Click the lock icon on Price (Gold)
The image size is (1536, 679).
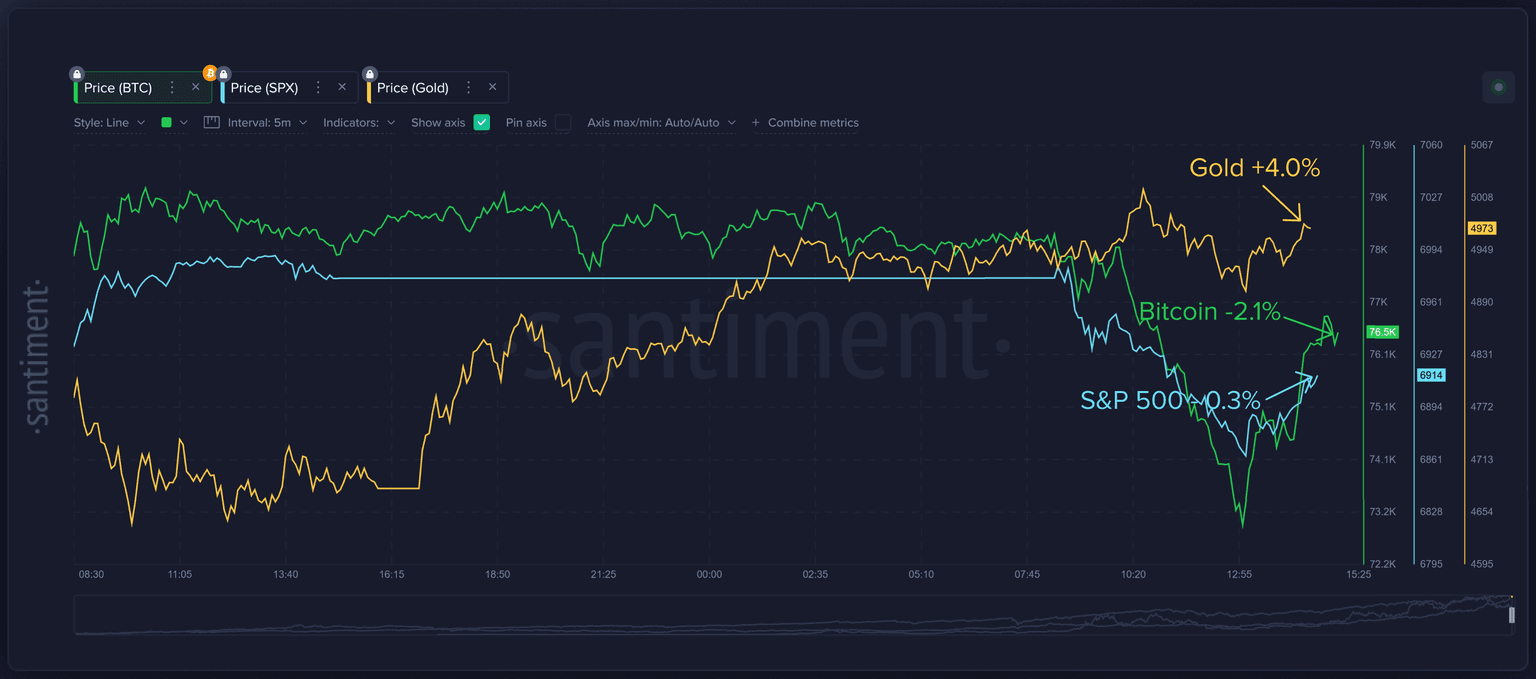click(x=370, y=74)
